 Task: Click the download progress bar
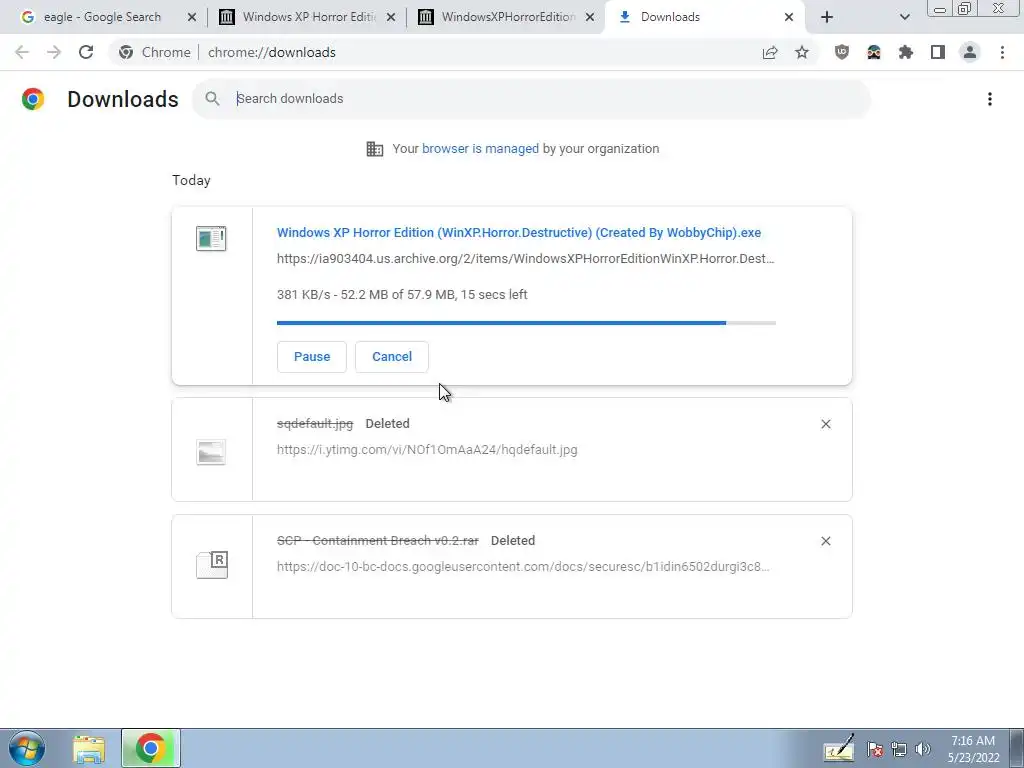click(x=526, y=323)
